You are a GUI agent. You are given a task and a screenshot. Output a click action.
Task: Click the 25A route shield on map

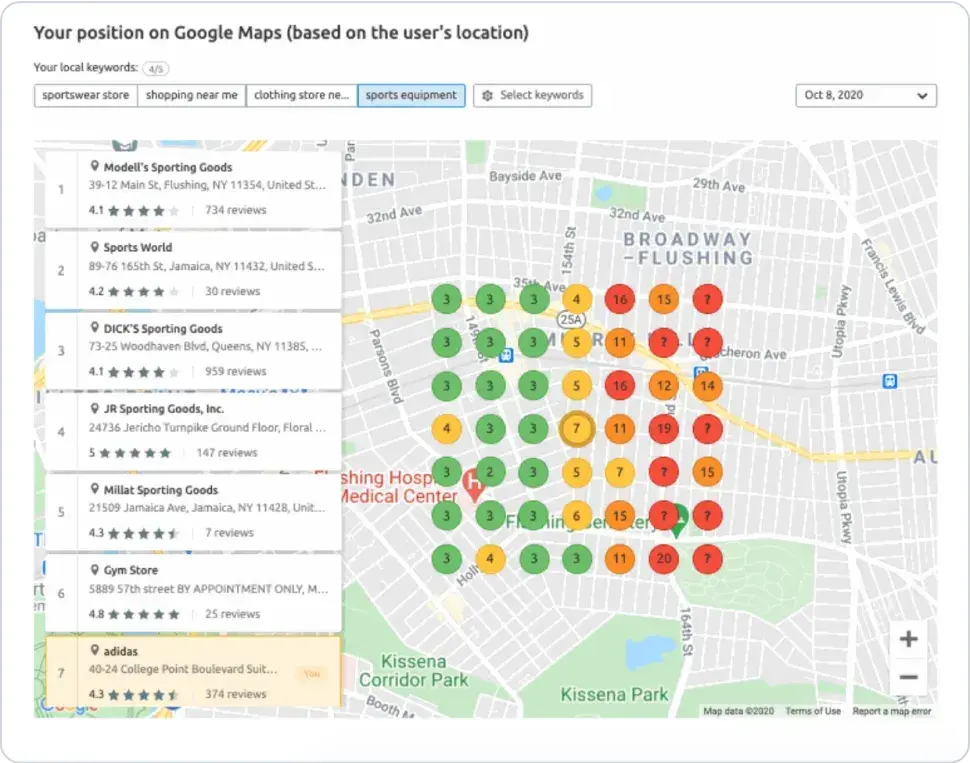(x=569, y=320)
